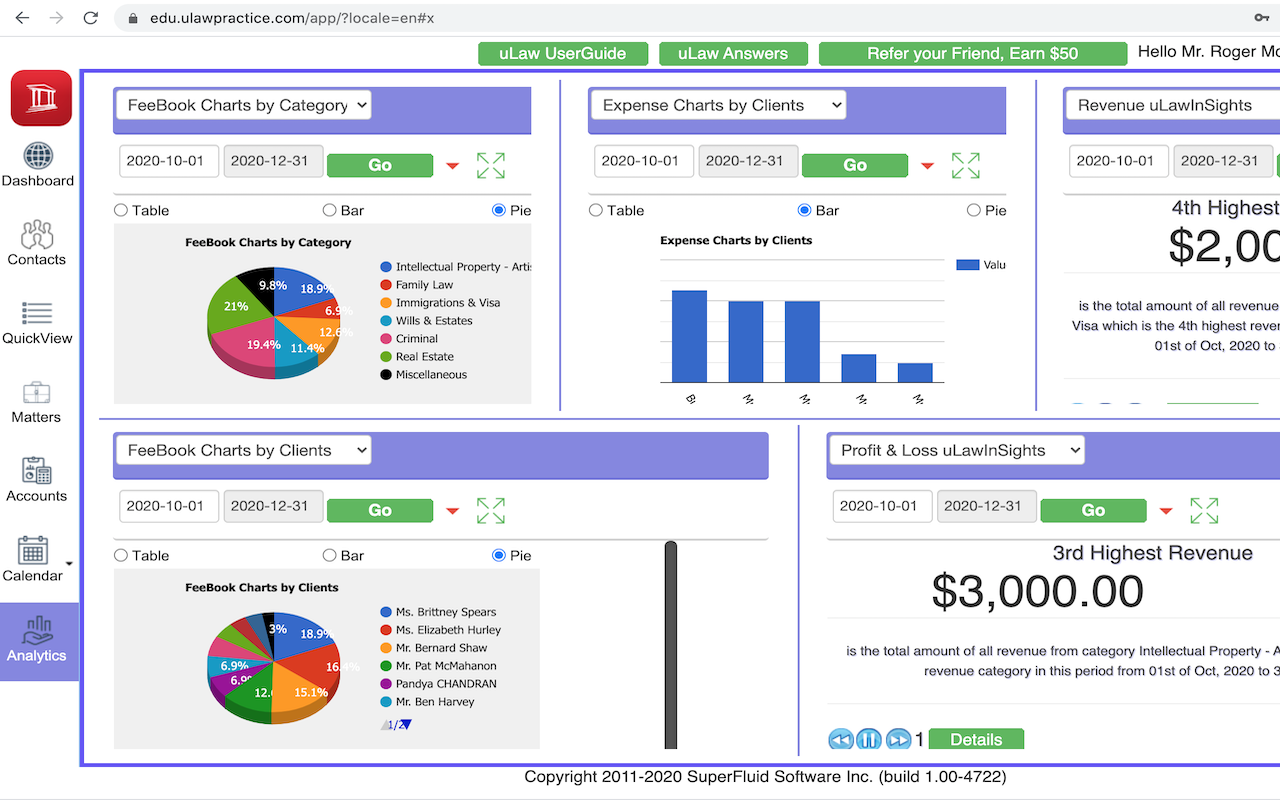
Task: Go to next legend page in Clients pie
Action: coord(405,725)
